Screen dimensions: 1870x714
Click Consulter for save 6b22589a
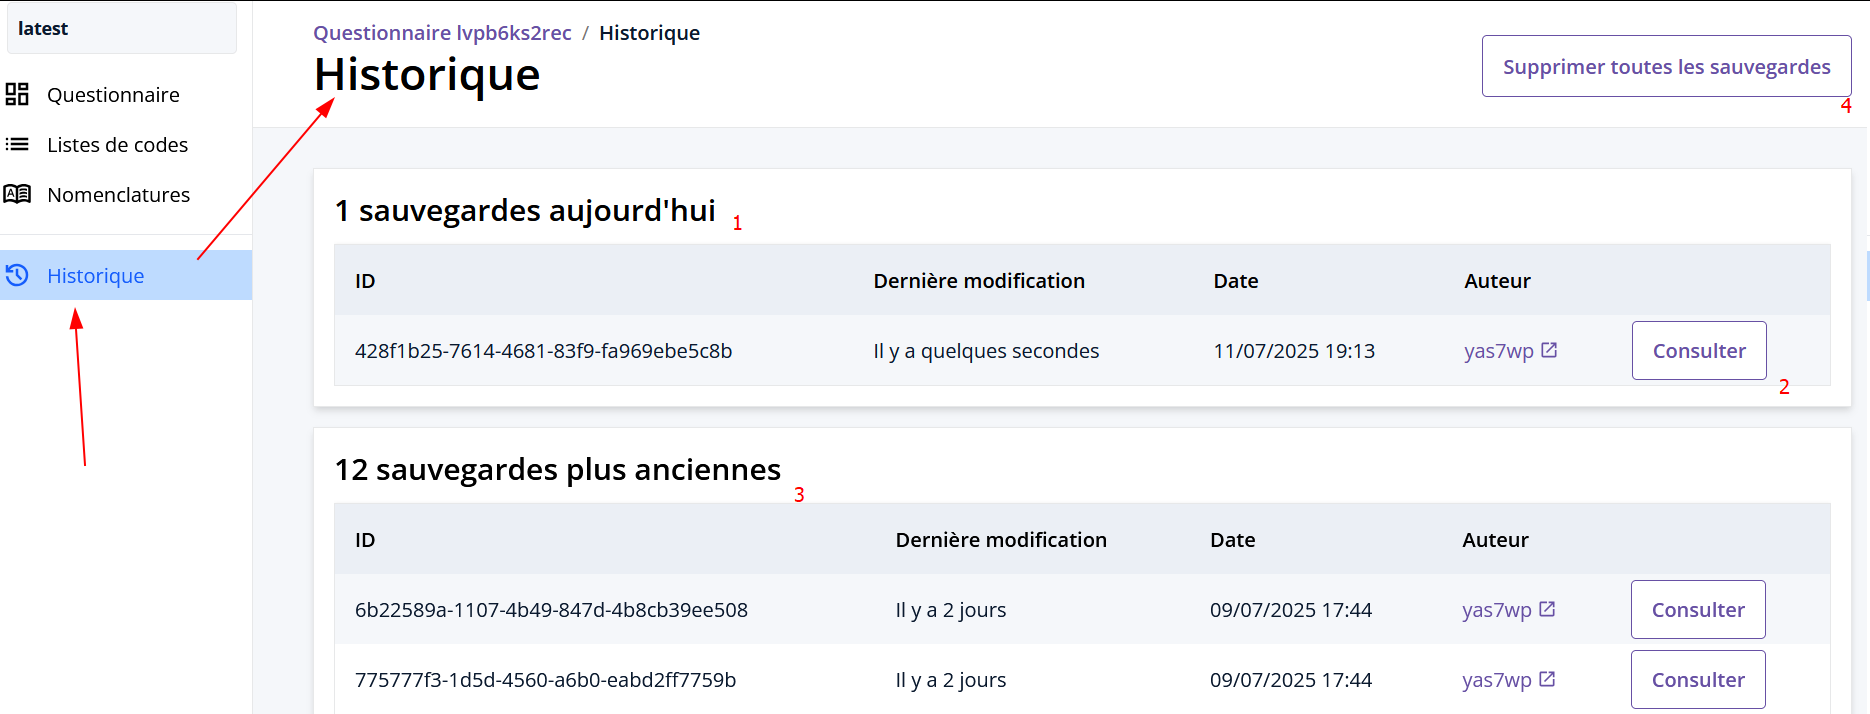pyautogui.click(x=1698, y=610)
